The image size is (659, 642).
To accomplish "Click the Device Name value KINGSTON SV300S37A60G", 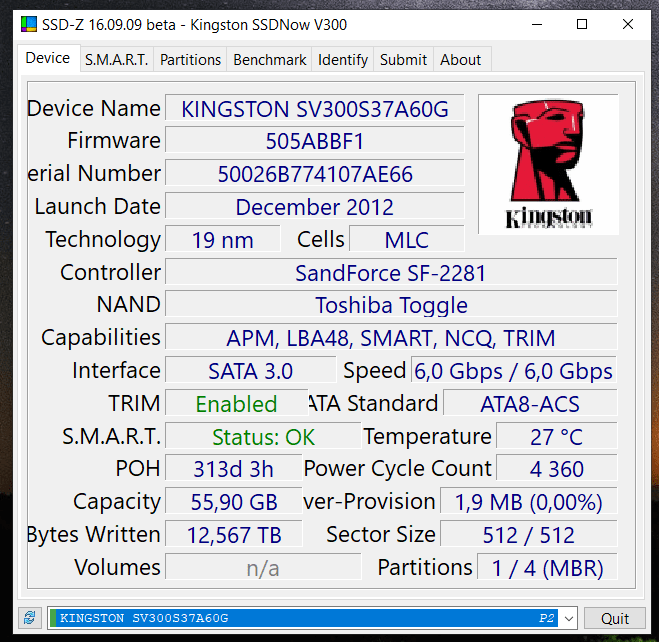I will coord(315,109).
